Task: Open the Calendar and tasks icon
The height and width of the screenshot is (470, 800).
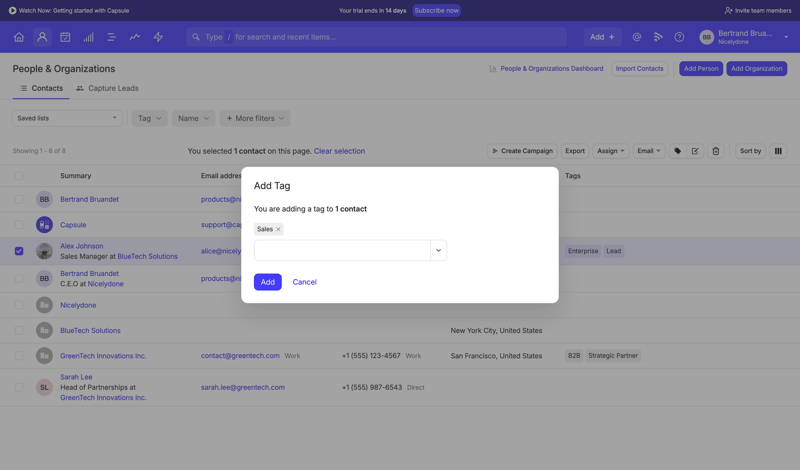Action: [x=65, y=37]
